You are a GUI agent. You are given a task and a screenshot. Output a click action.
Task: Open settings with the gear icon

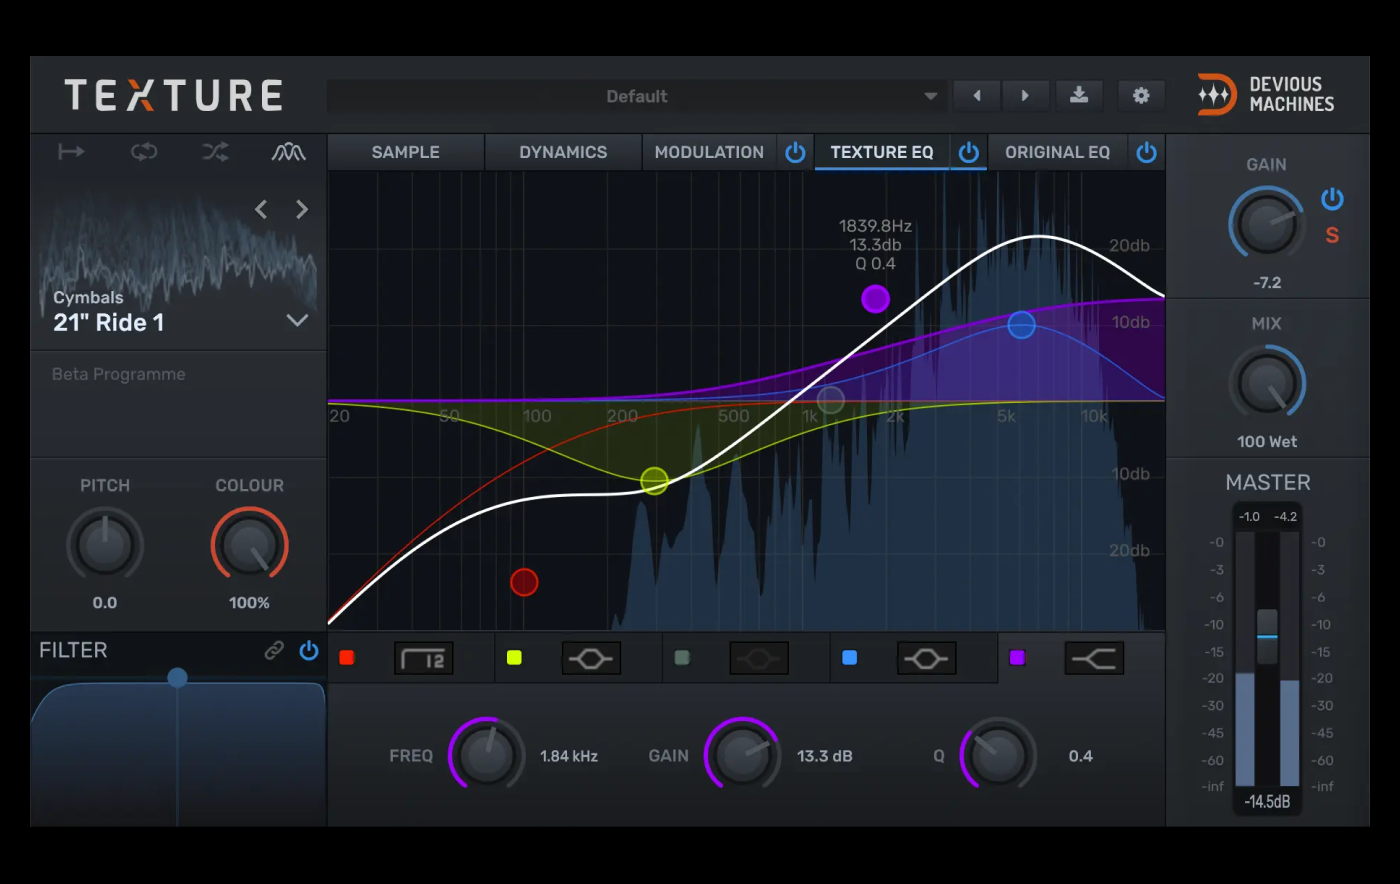[1141, 96]
